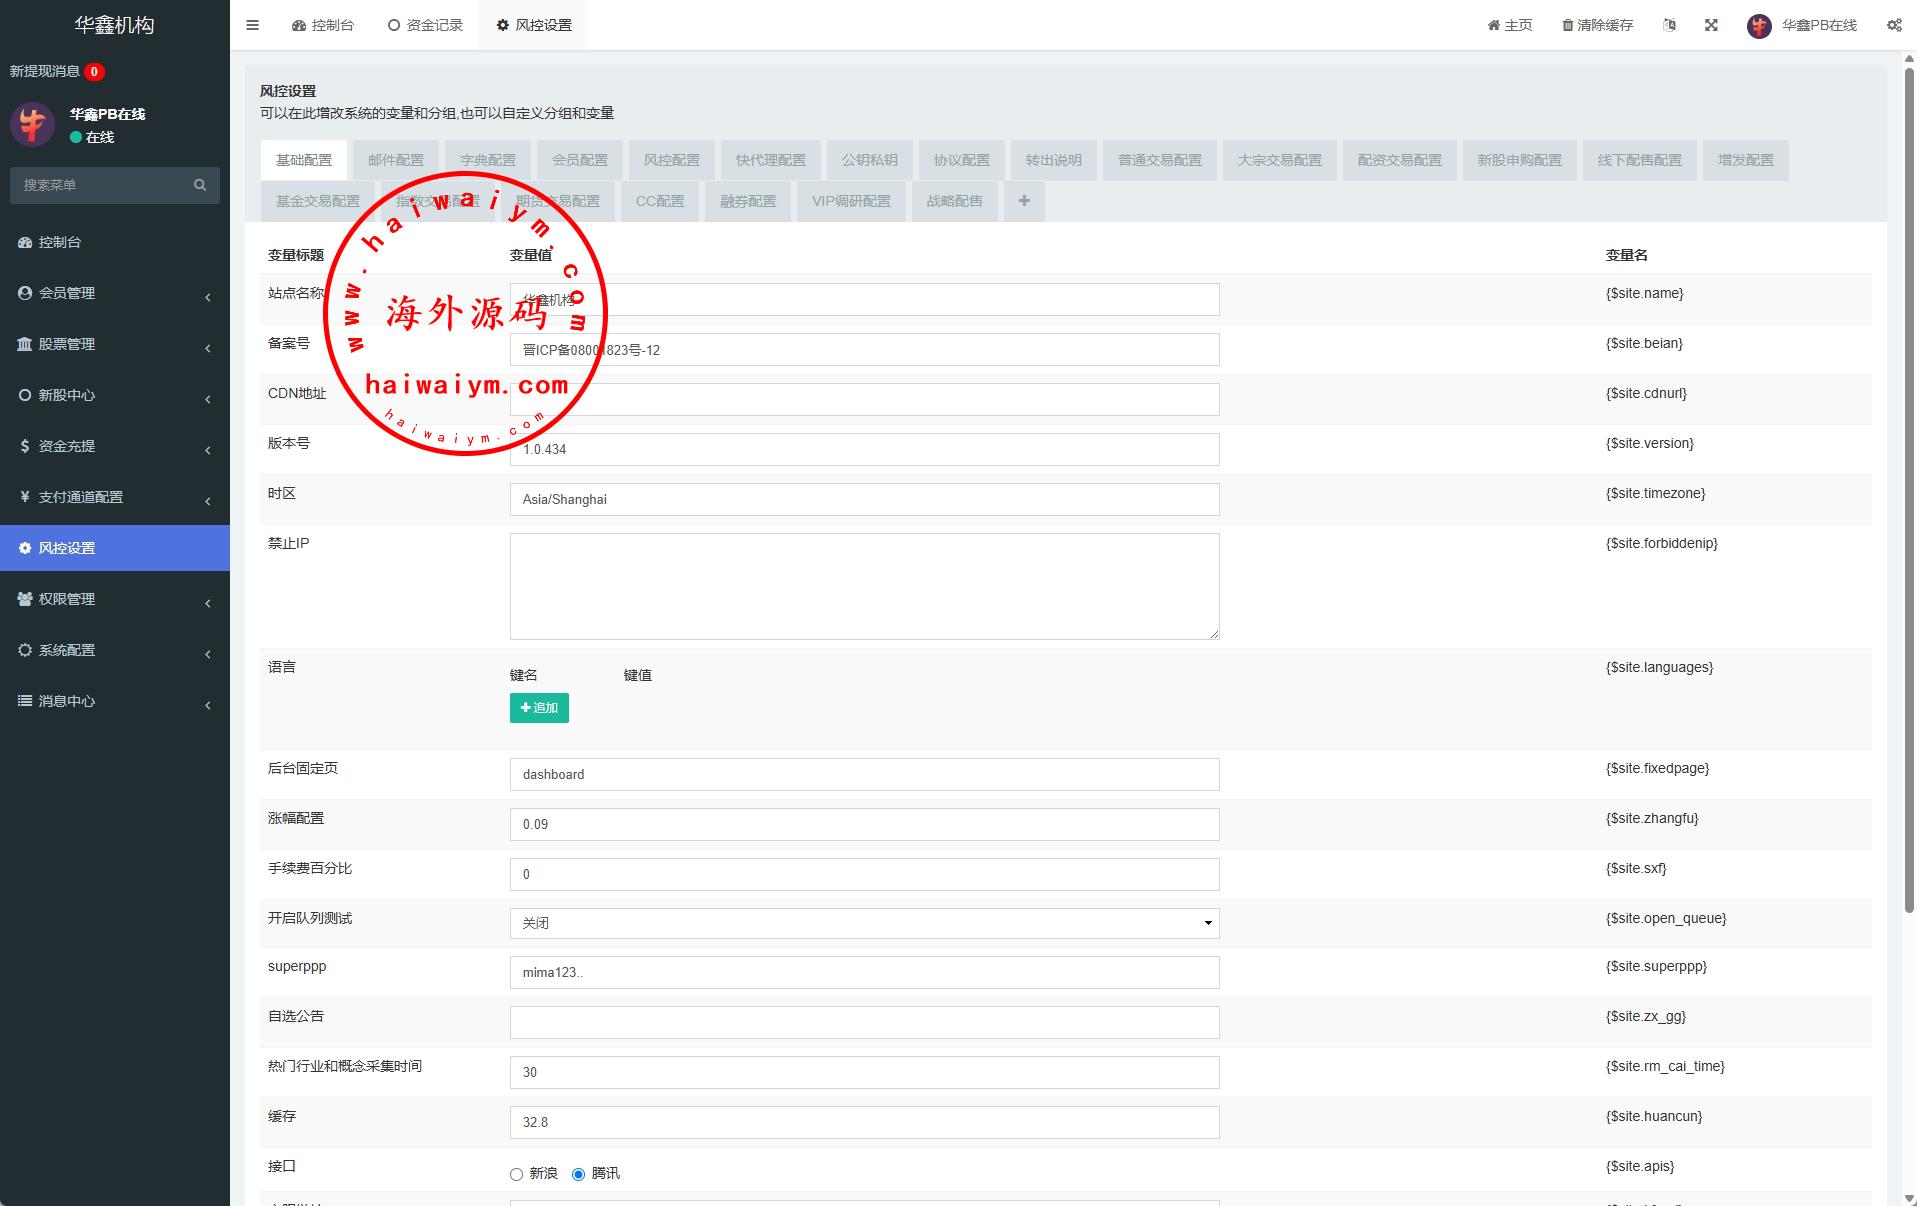This screenshot has height=1206, width=1917.
Task: Click the plus tab to add group
Action: [1024, 201]
